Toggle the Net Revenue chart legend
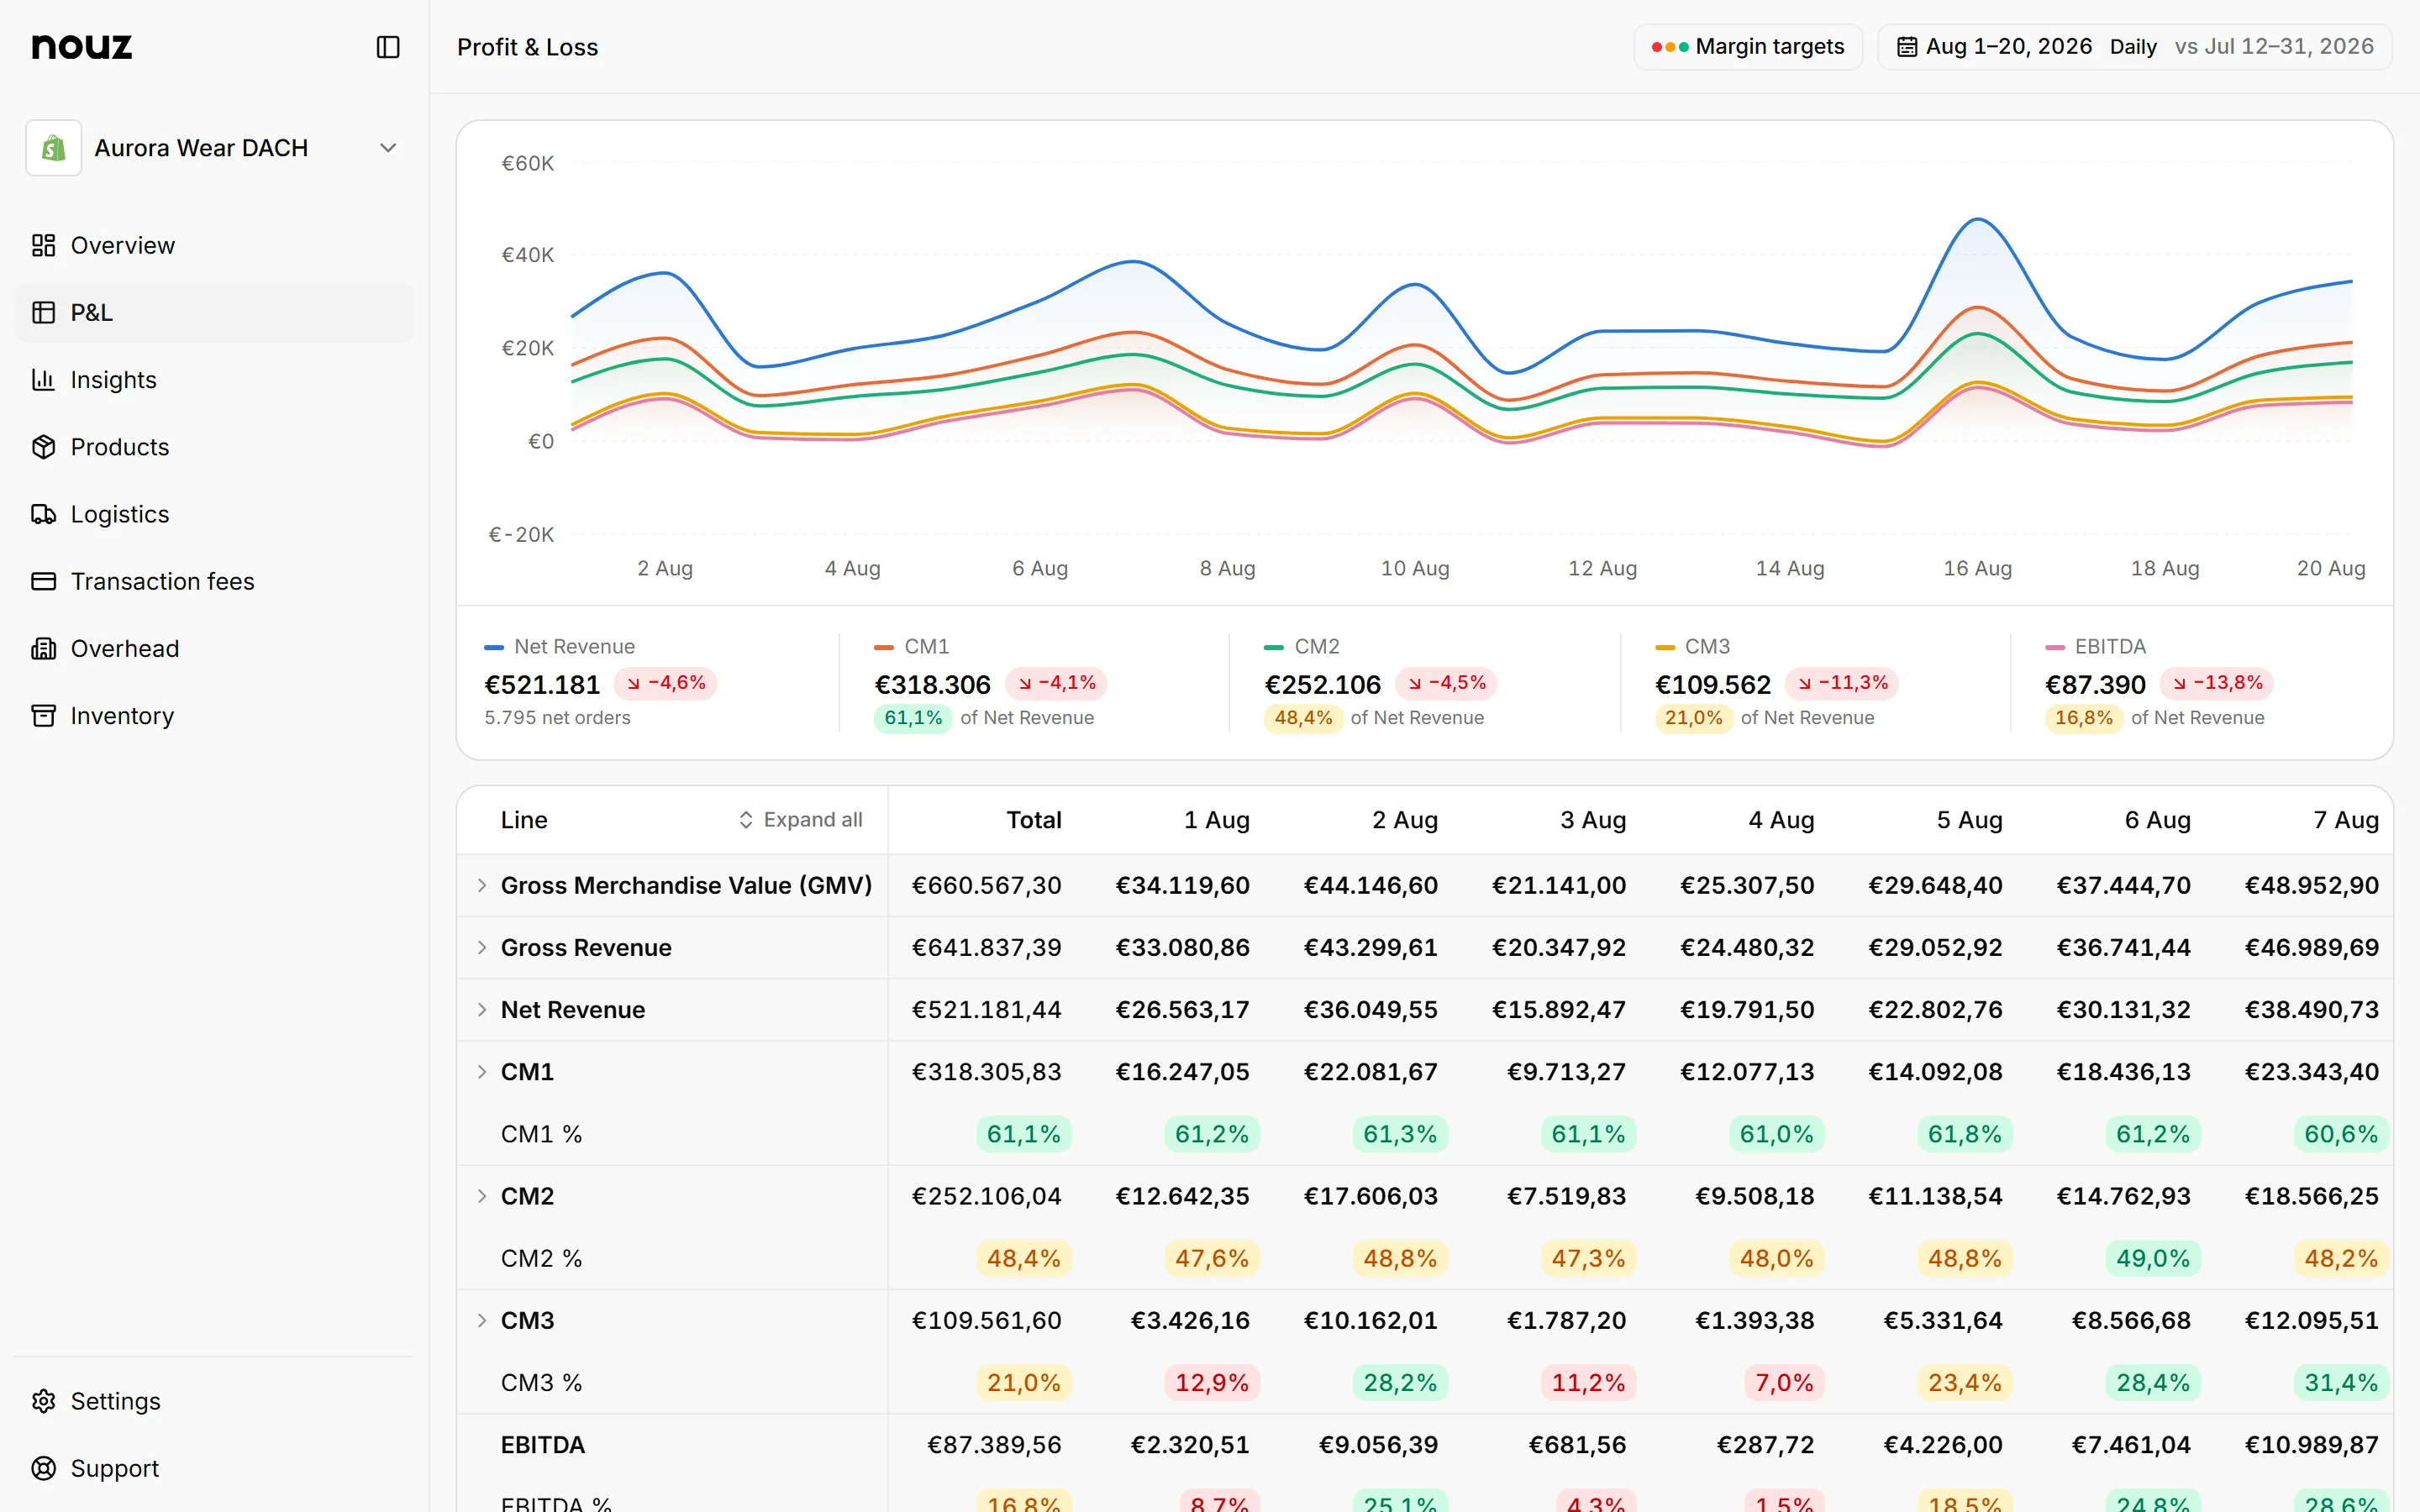The height and width of the screenshot is (1512, 2420). click(x=559, y=647)
